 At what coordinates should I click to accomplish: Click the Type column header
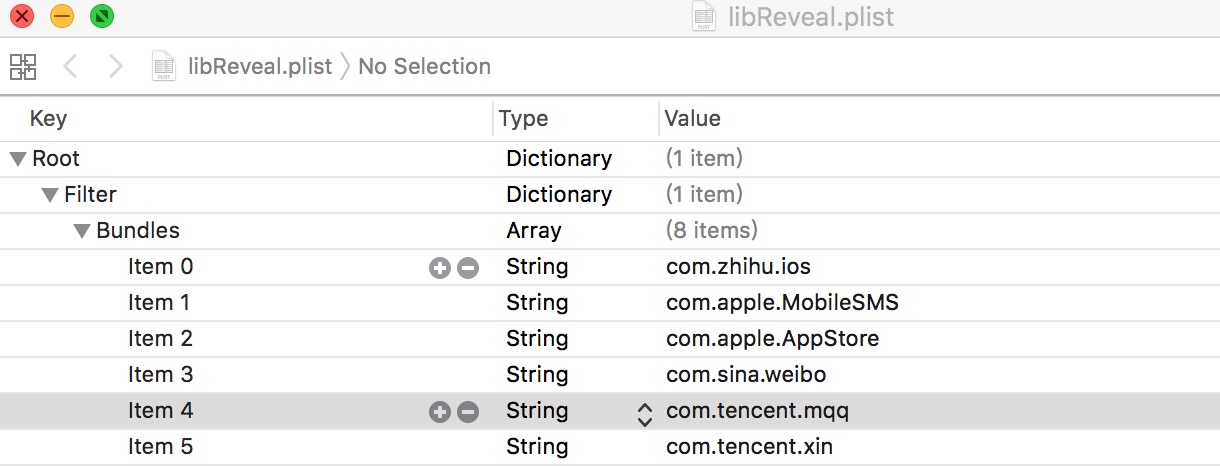523,119
